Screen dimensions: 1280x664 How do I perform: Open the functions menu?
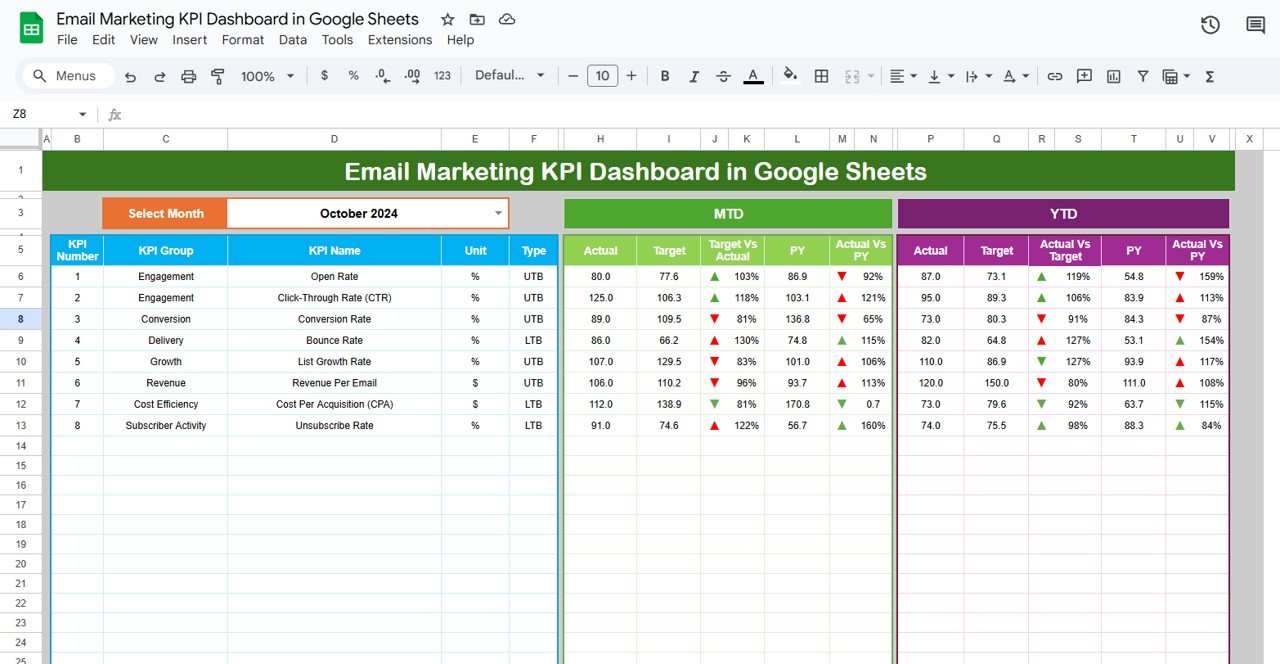(1211, 76)
